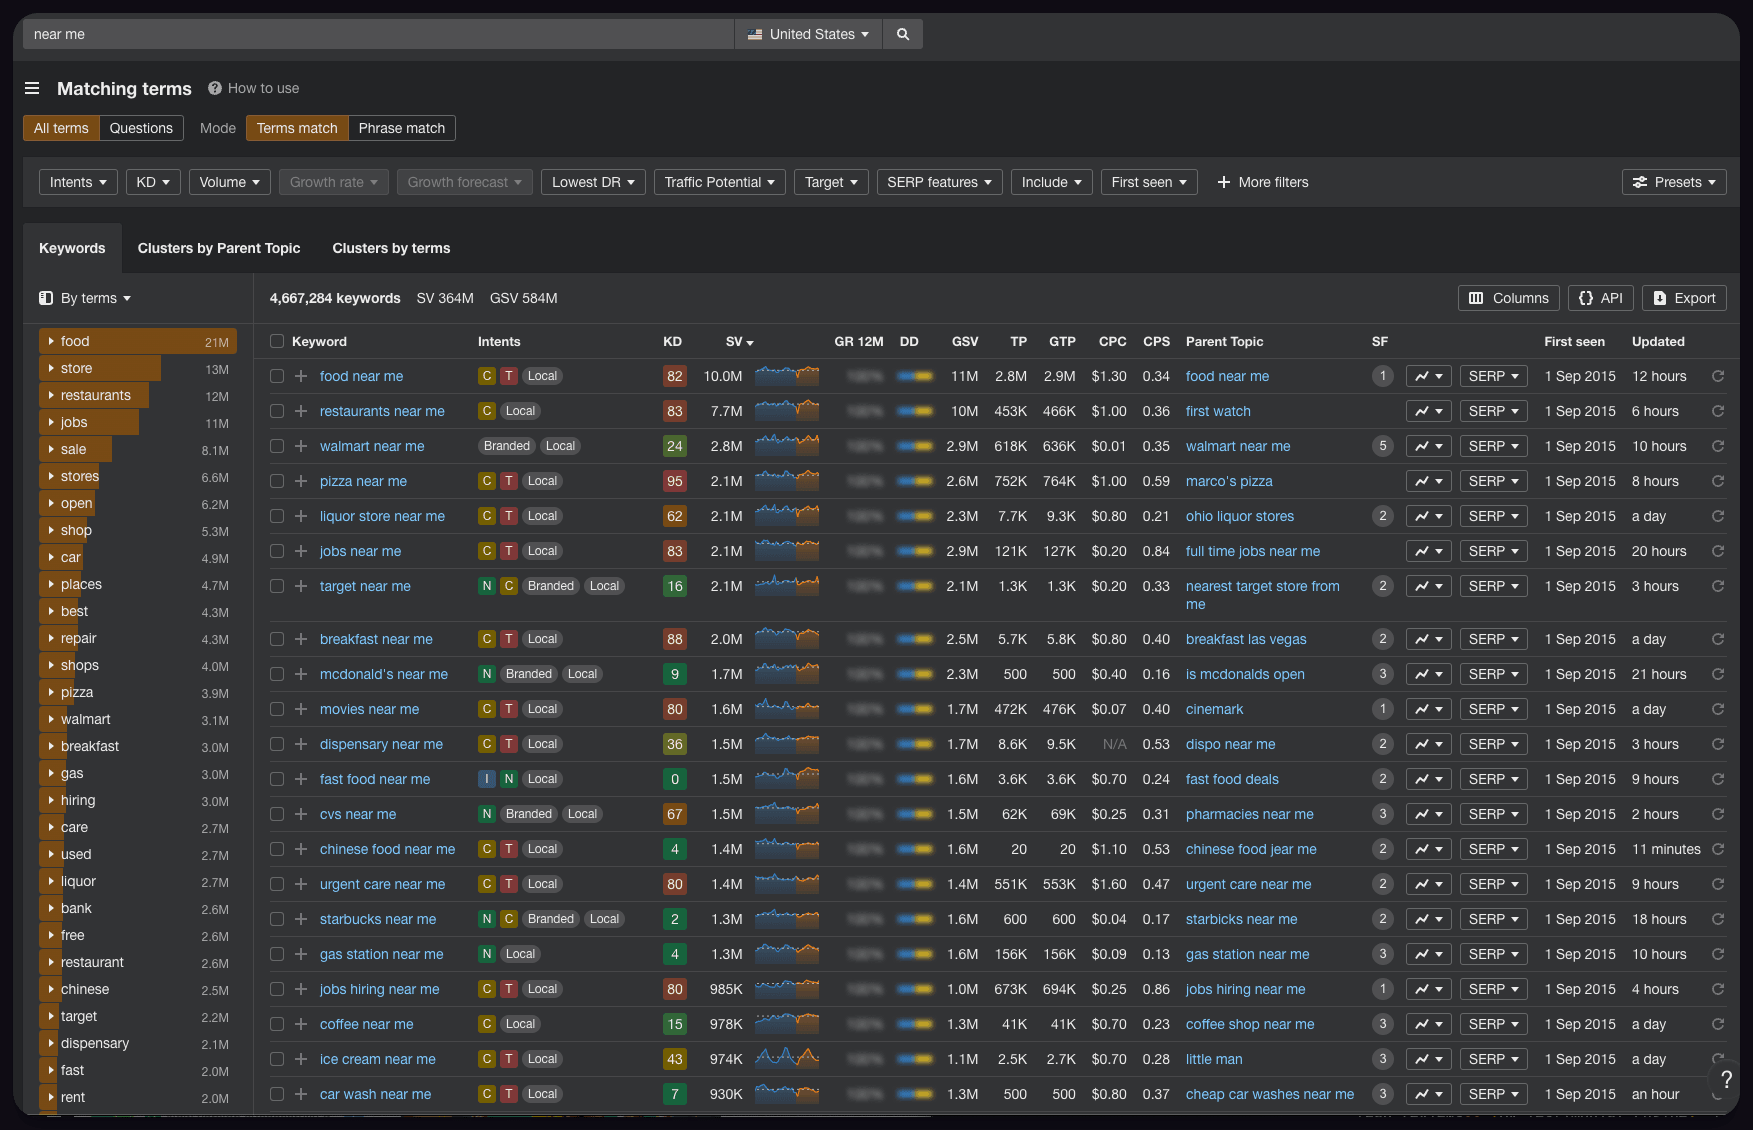
Task: Open the hamburger menu beside Matching terms
Action: pos(32,88)
